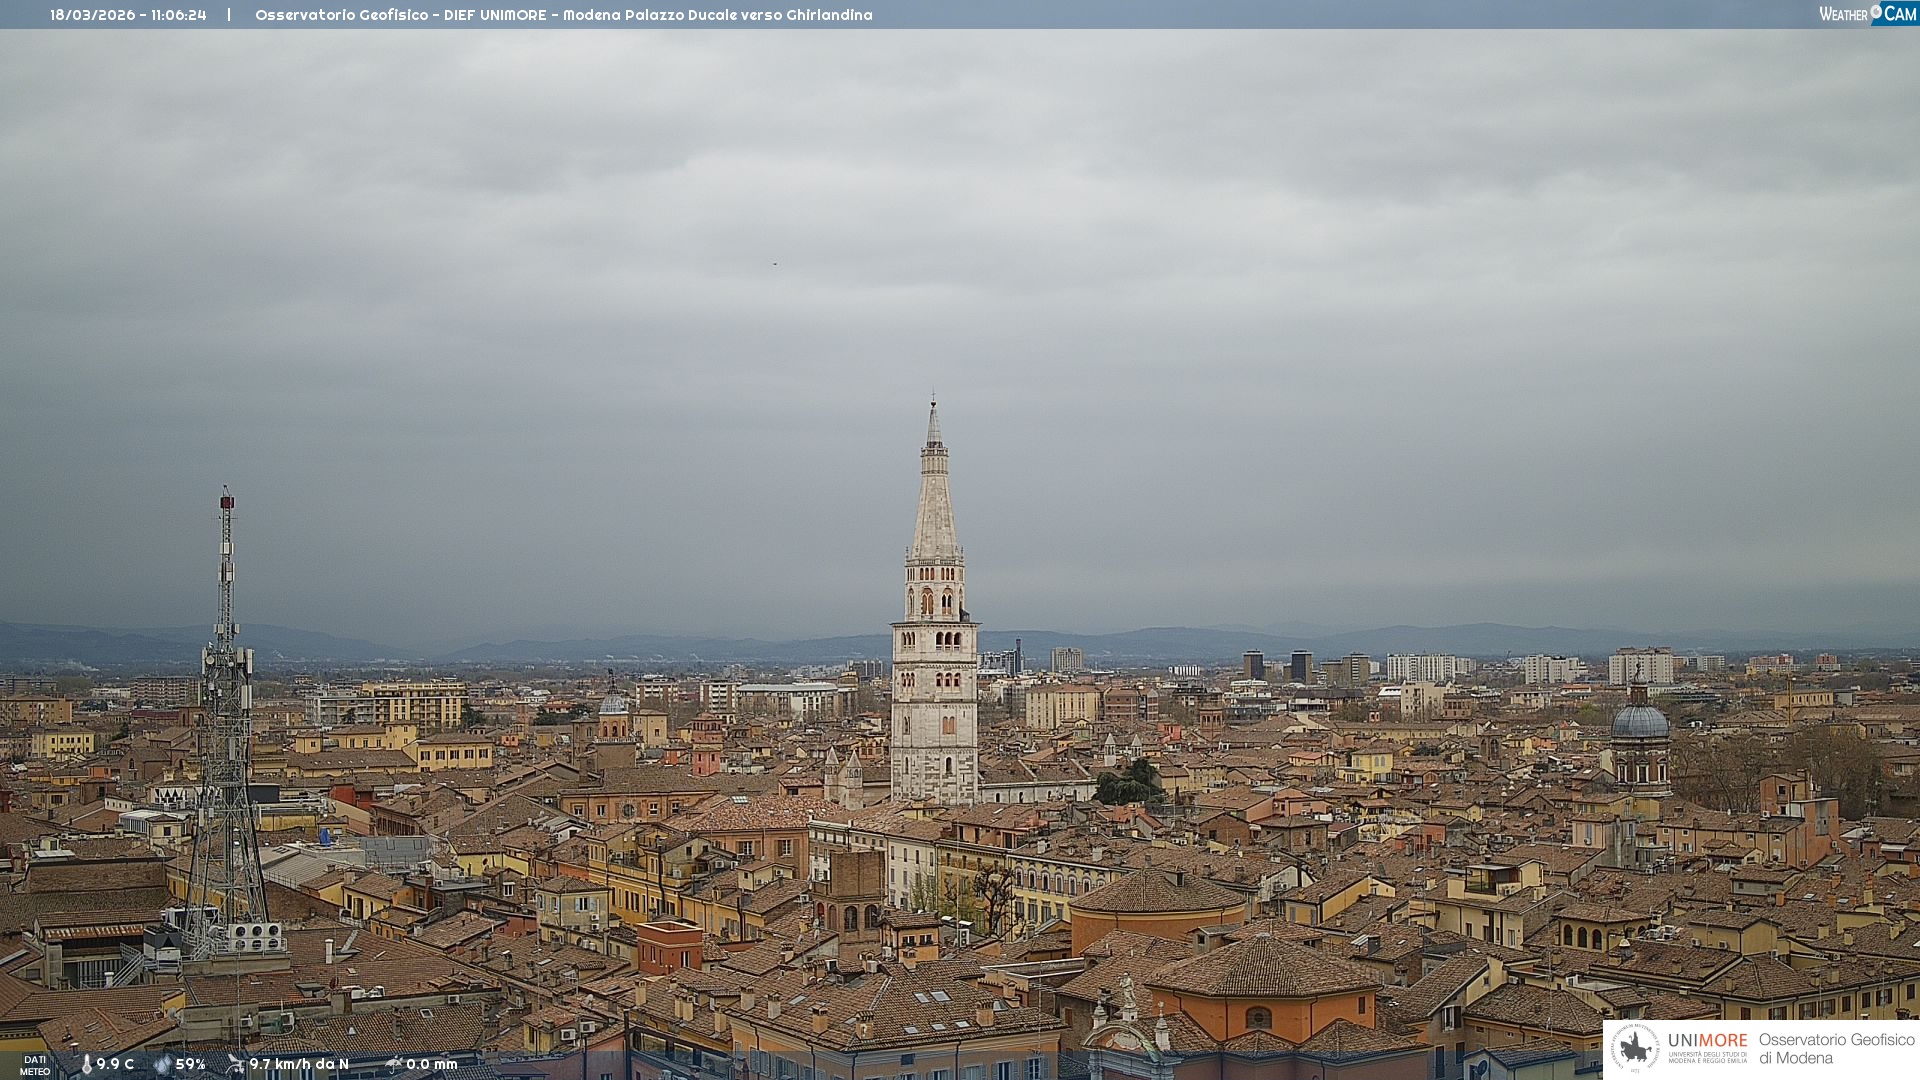Screen dimensions: 1920x1080
Task: Click Osservatorio Geofisico di Modena text
Action: point(1836,1048)
